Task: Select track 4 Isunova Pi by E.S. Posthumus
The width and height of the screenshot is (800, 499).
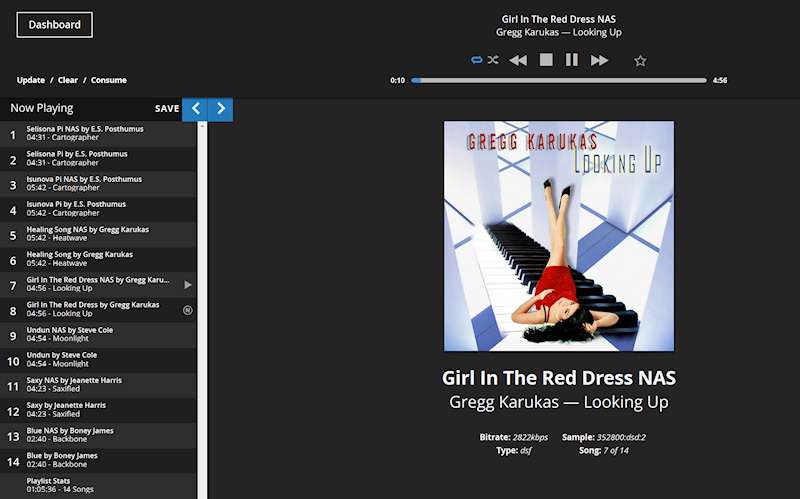Action: click(98, 209)
